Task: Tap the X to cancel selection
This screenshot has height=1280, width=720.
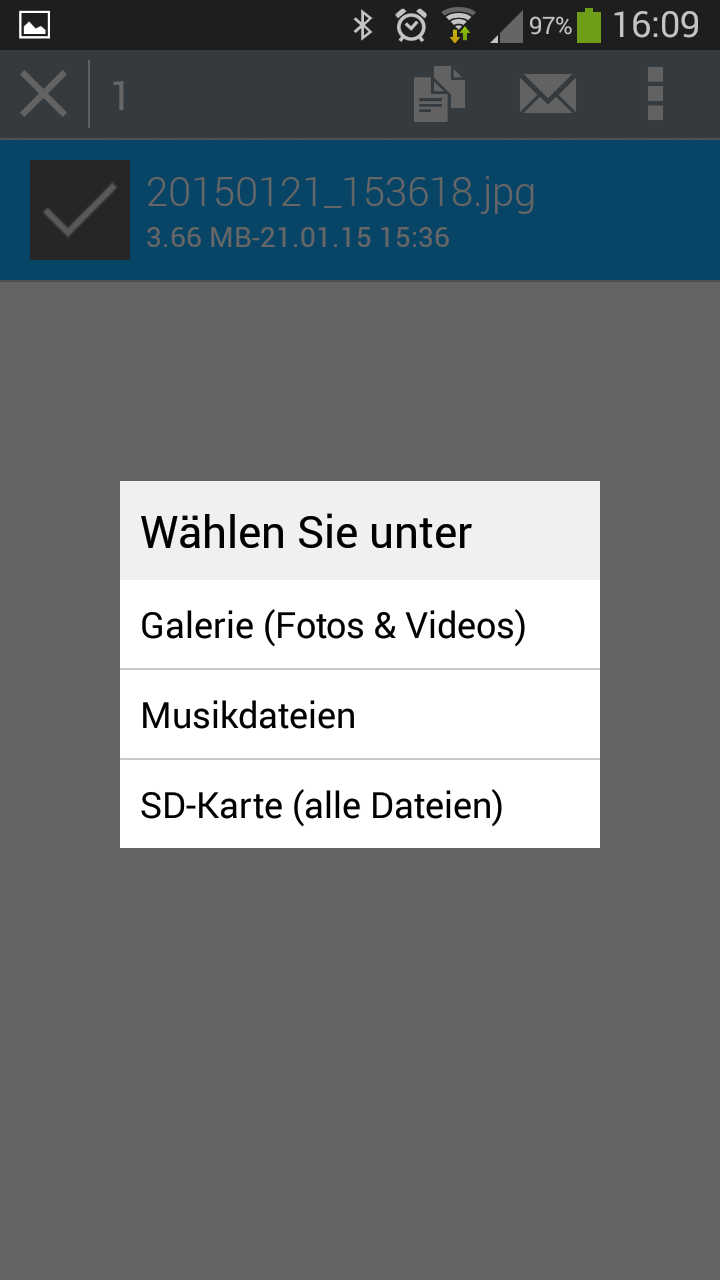Action: [44, 96]
